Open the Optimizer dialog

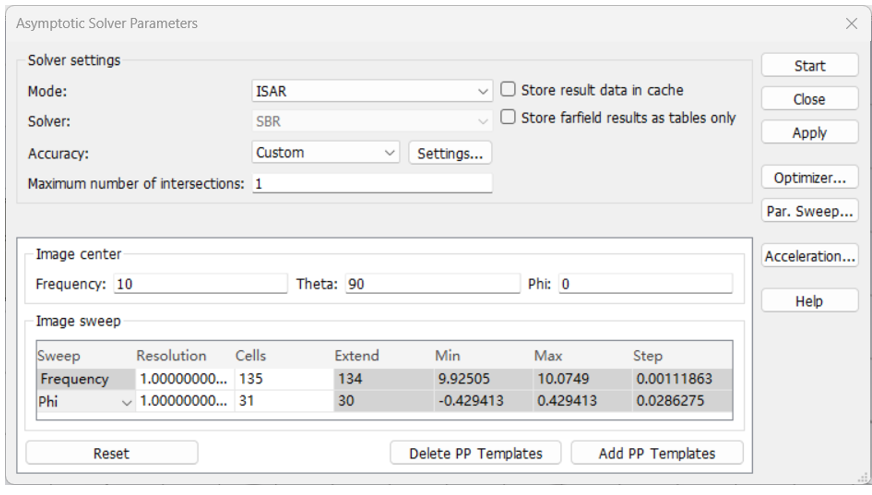point(809,179)
